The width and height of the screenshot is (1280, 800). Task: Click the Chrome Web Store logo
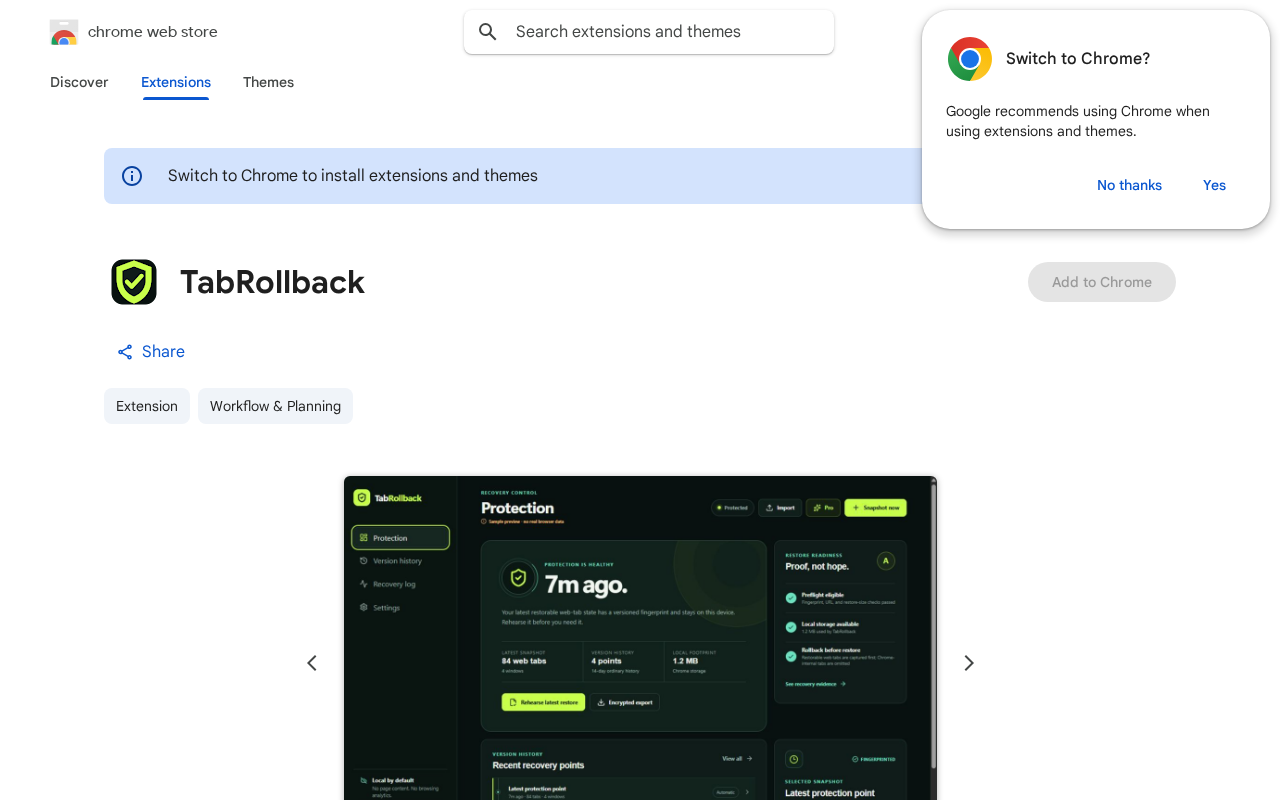pyautogui.click(x=64, y=32)
